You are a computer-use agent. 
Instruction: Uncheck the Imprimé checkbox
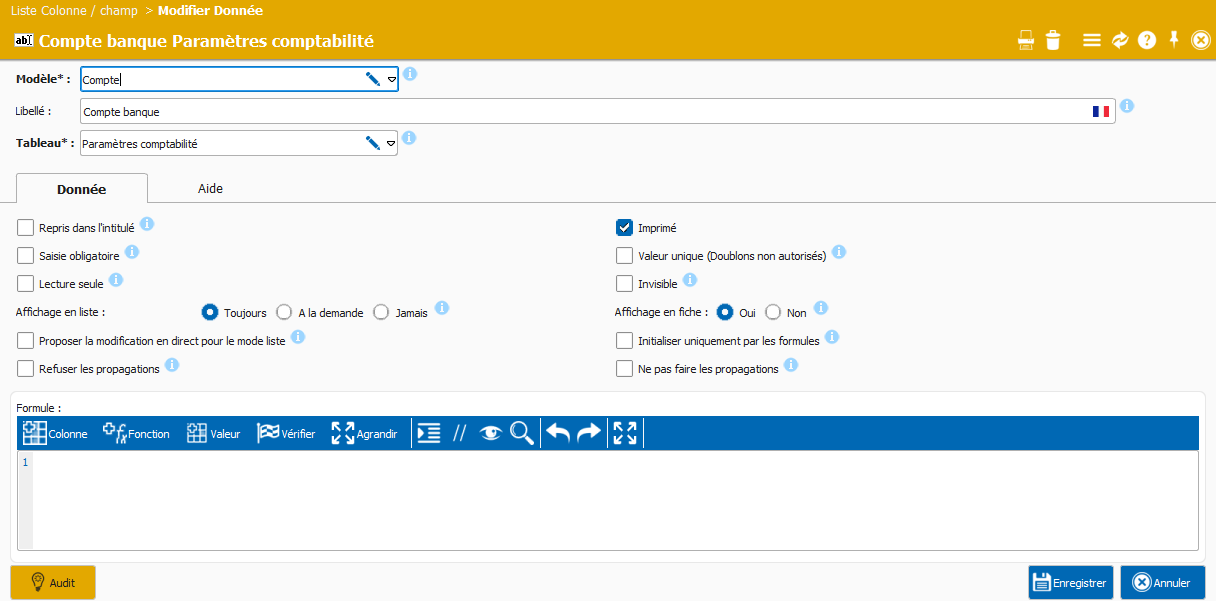click(624, 228)
